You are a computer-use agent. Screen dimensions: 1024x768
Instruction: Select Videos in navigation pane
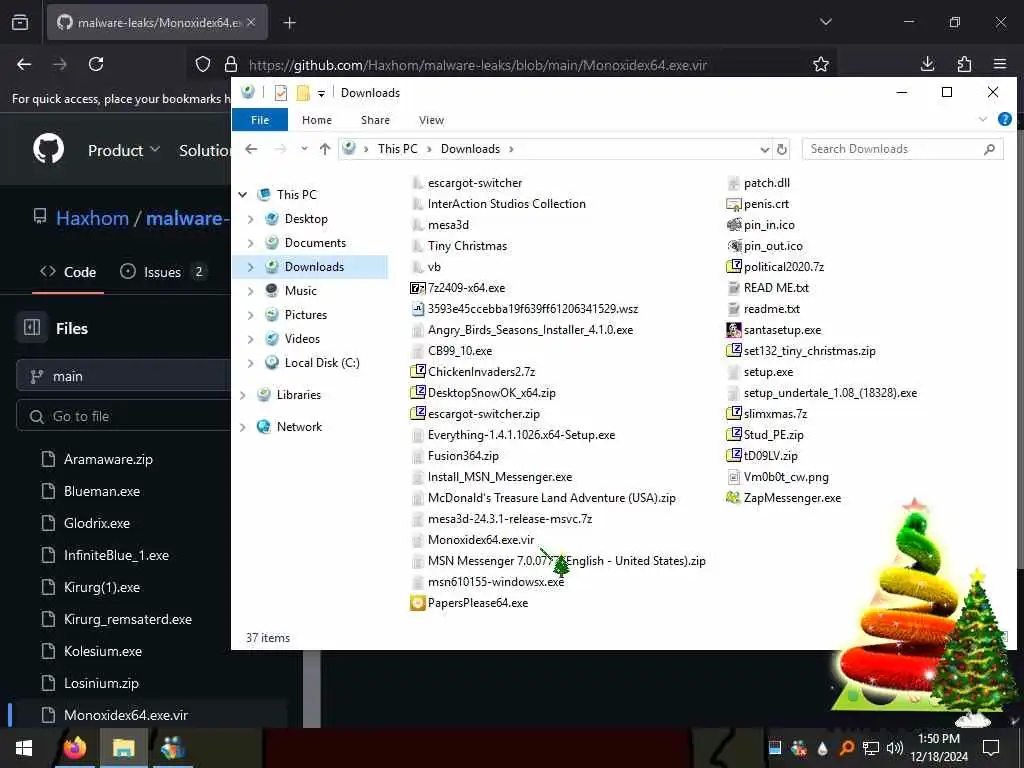coord(302,339)
